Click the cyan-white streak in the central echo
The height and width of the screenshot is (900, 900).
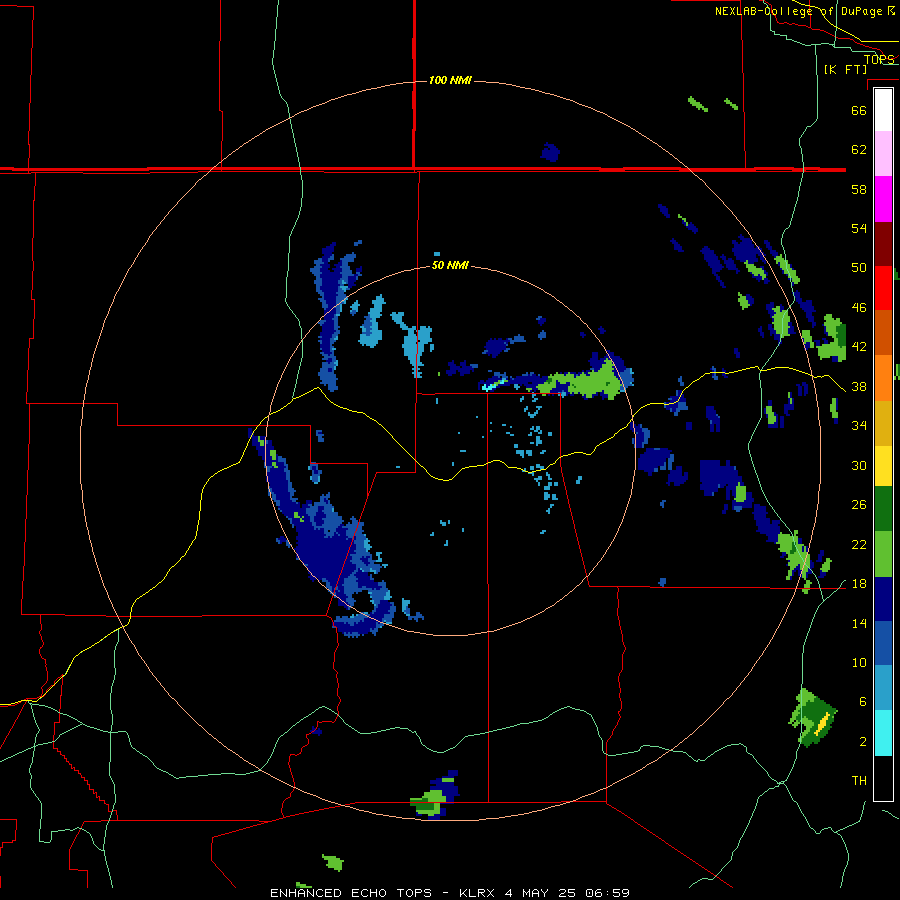pos(495,383)
